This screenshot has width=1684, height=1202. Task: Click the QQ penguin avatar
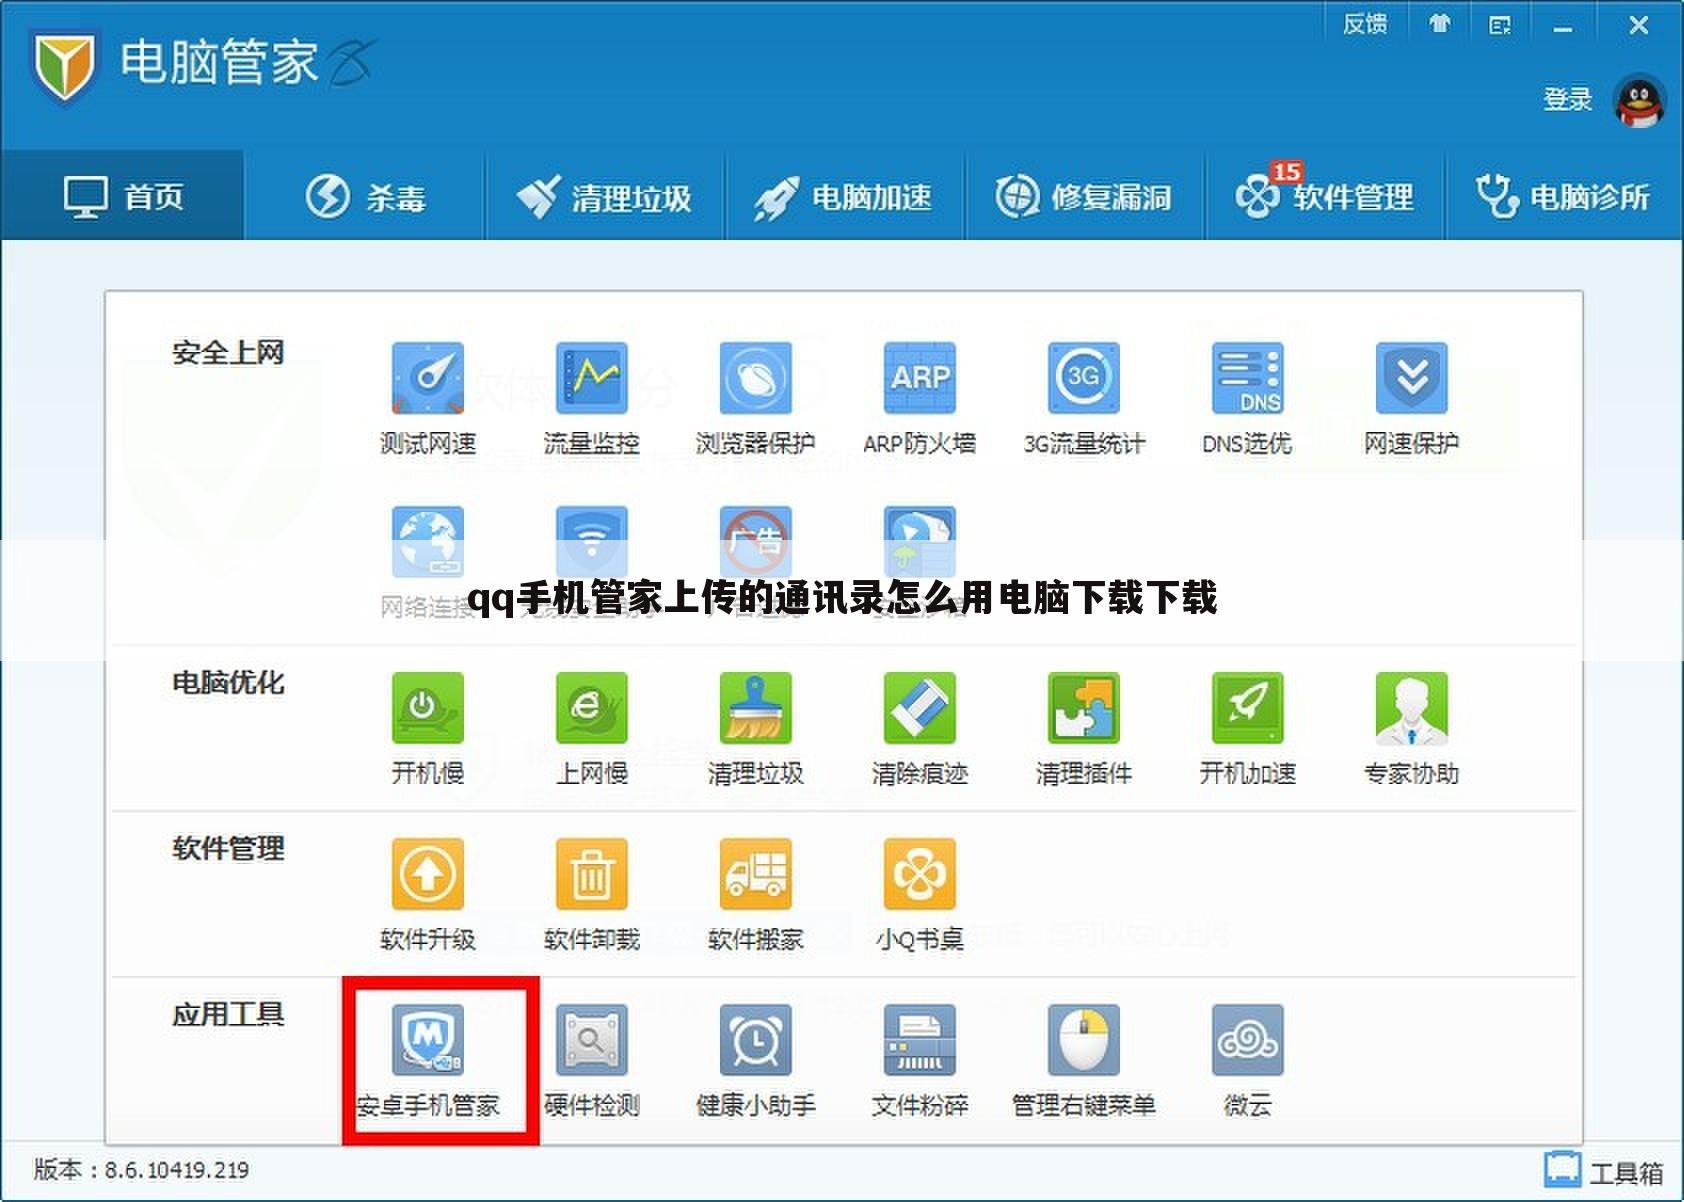coord(1639,101)
